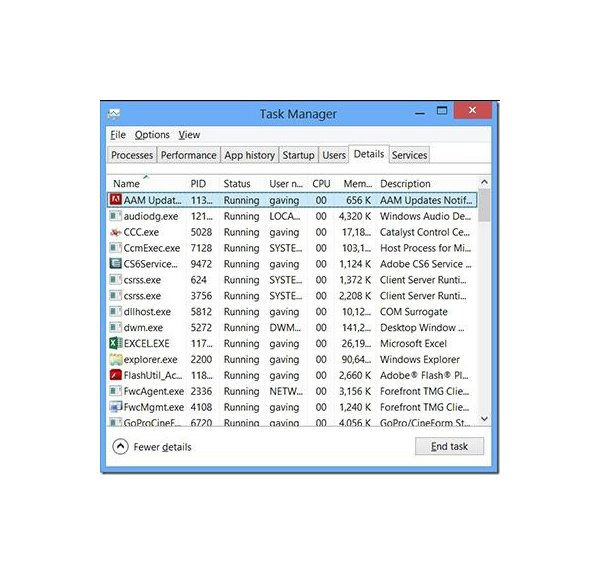Select the Details tab
Image resolution: width=600 pixels, height=575 pixels.
click(369, 154)
